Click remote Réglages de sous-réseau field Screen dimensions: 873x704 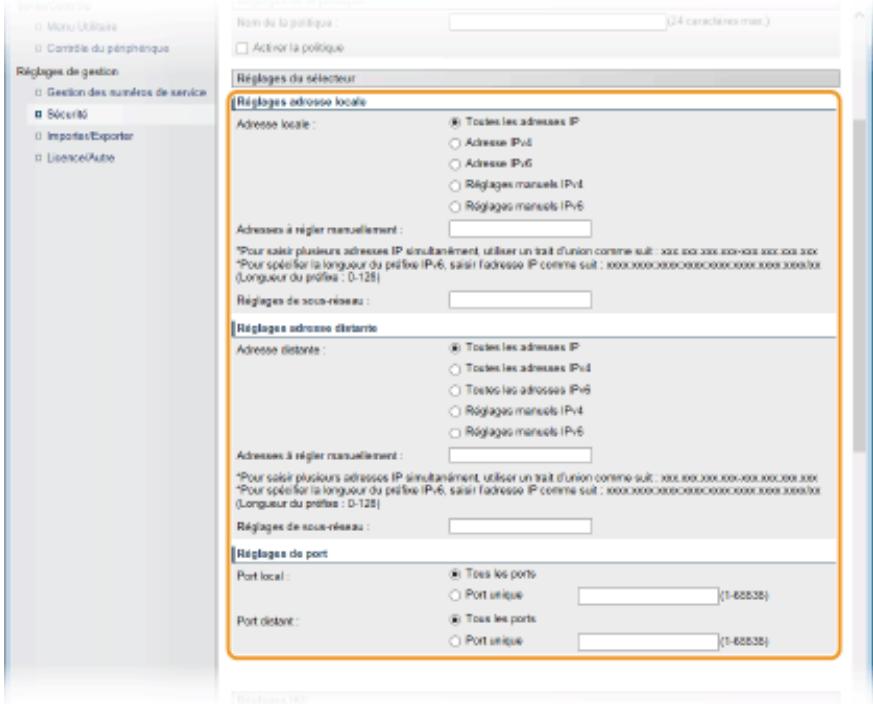coord(520,526)
